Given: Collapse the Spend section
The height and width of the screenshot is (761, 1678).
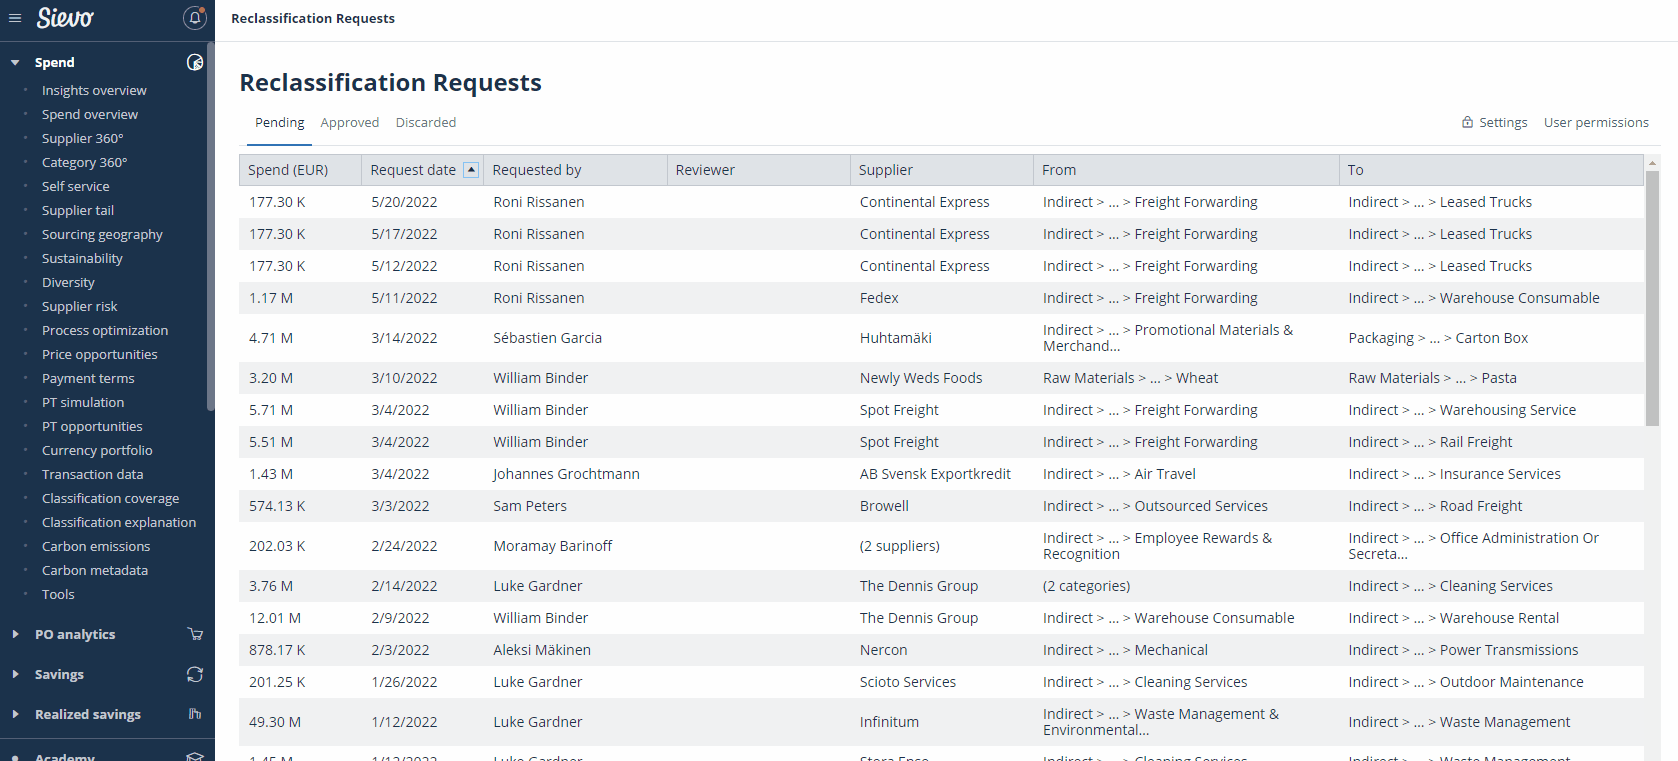Looking at the screenshot, I should (15, 62).
